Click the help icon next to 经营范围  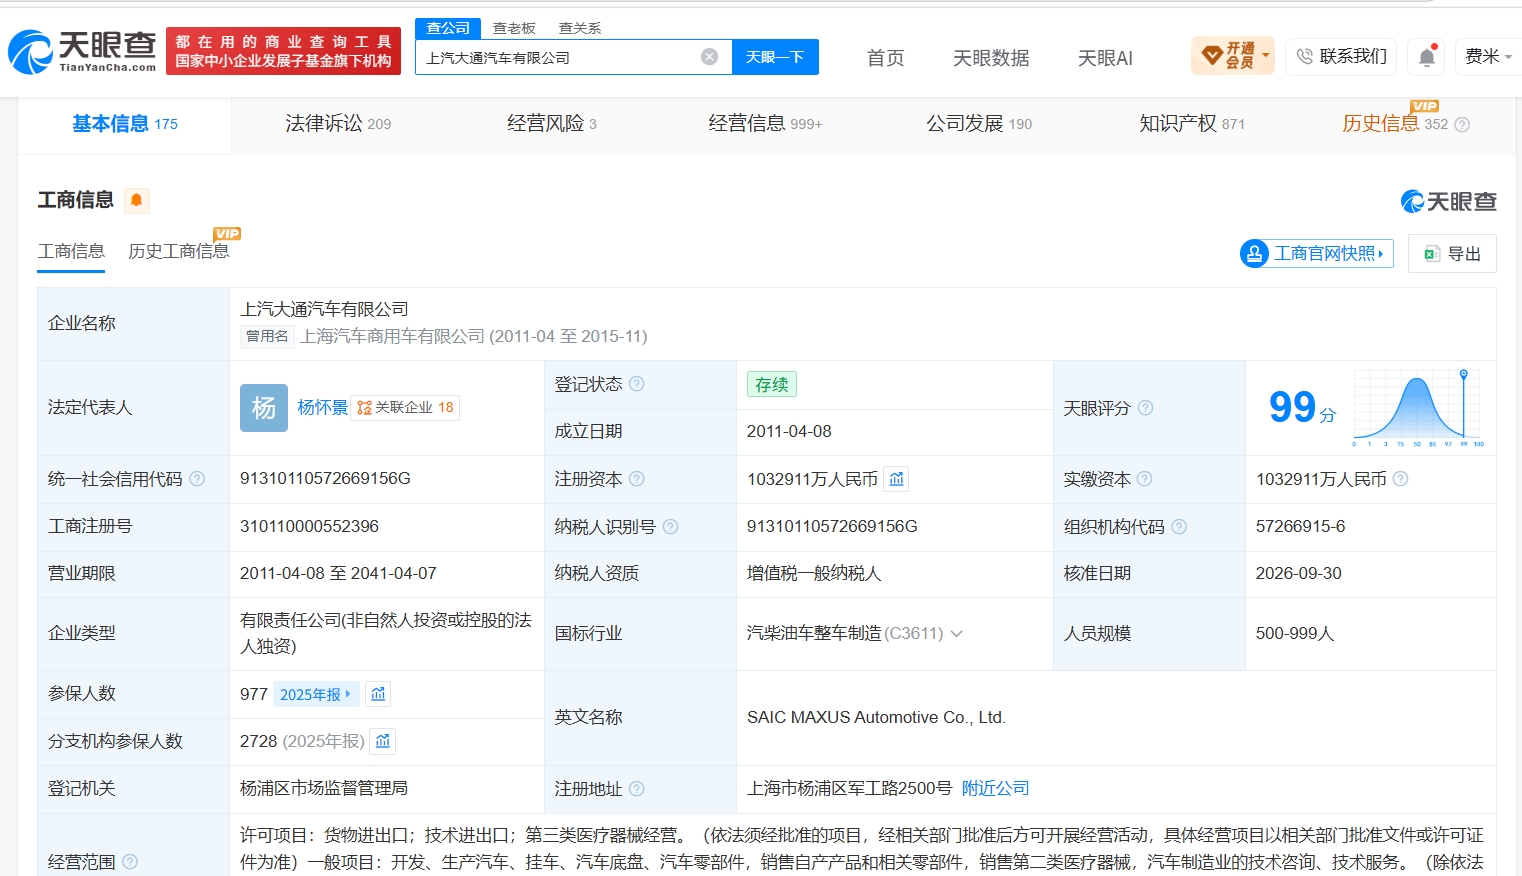click(130, 862)
